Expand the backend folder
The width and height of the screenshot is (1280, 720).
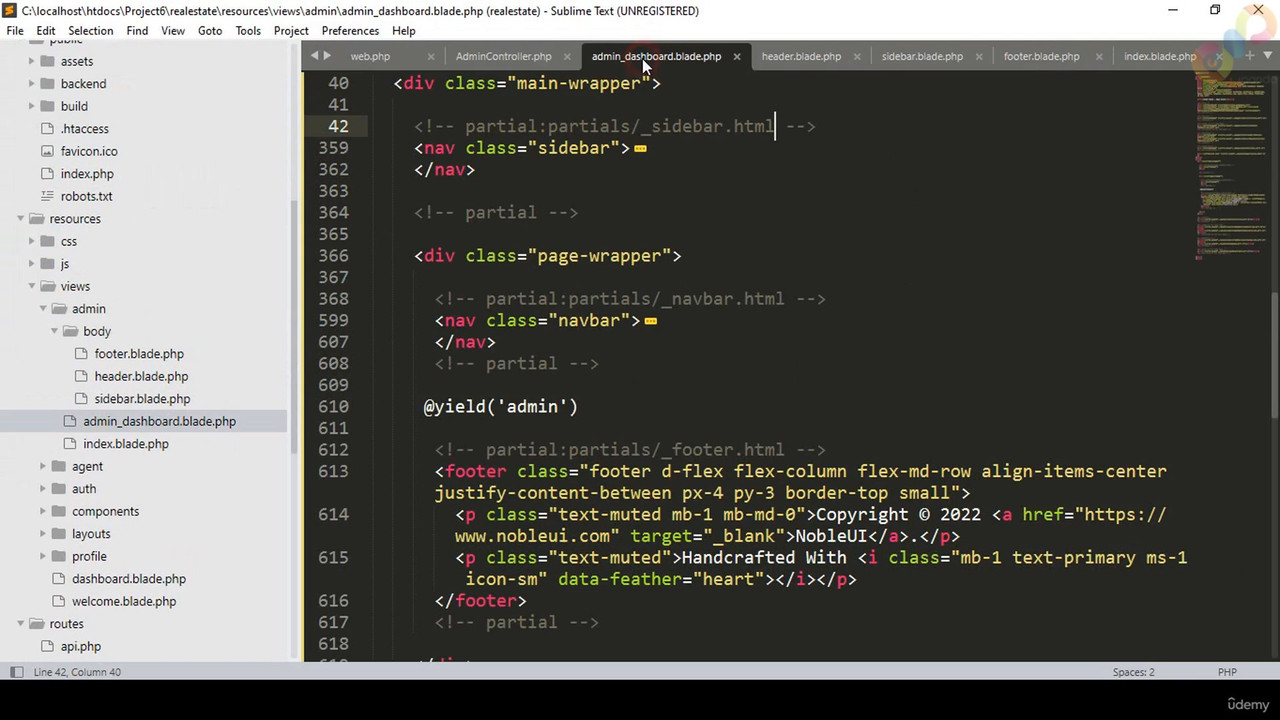tap(32, 84)
